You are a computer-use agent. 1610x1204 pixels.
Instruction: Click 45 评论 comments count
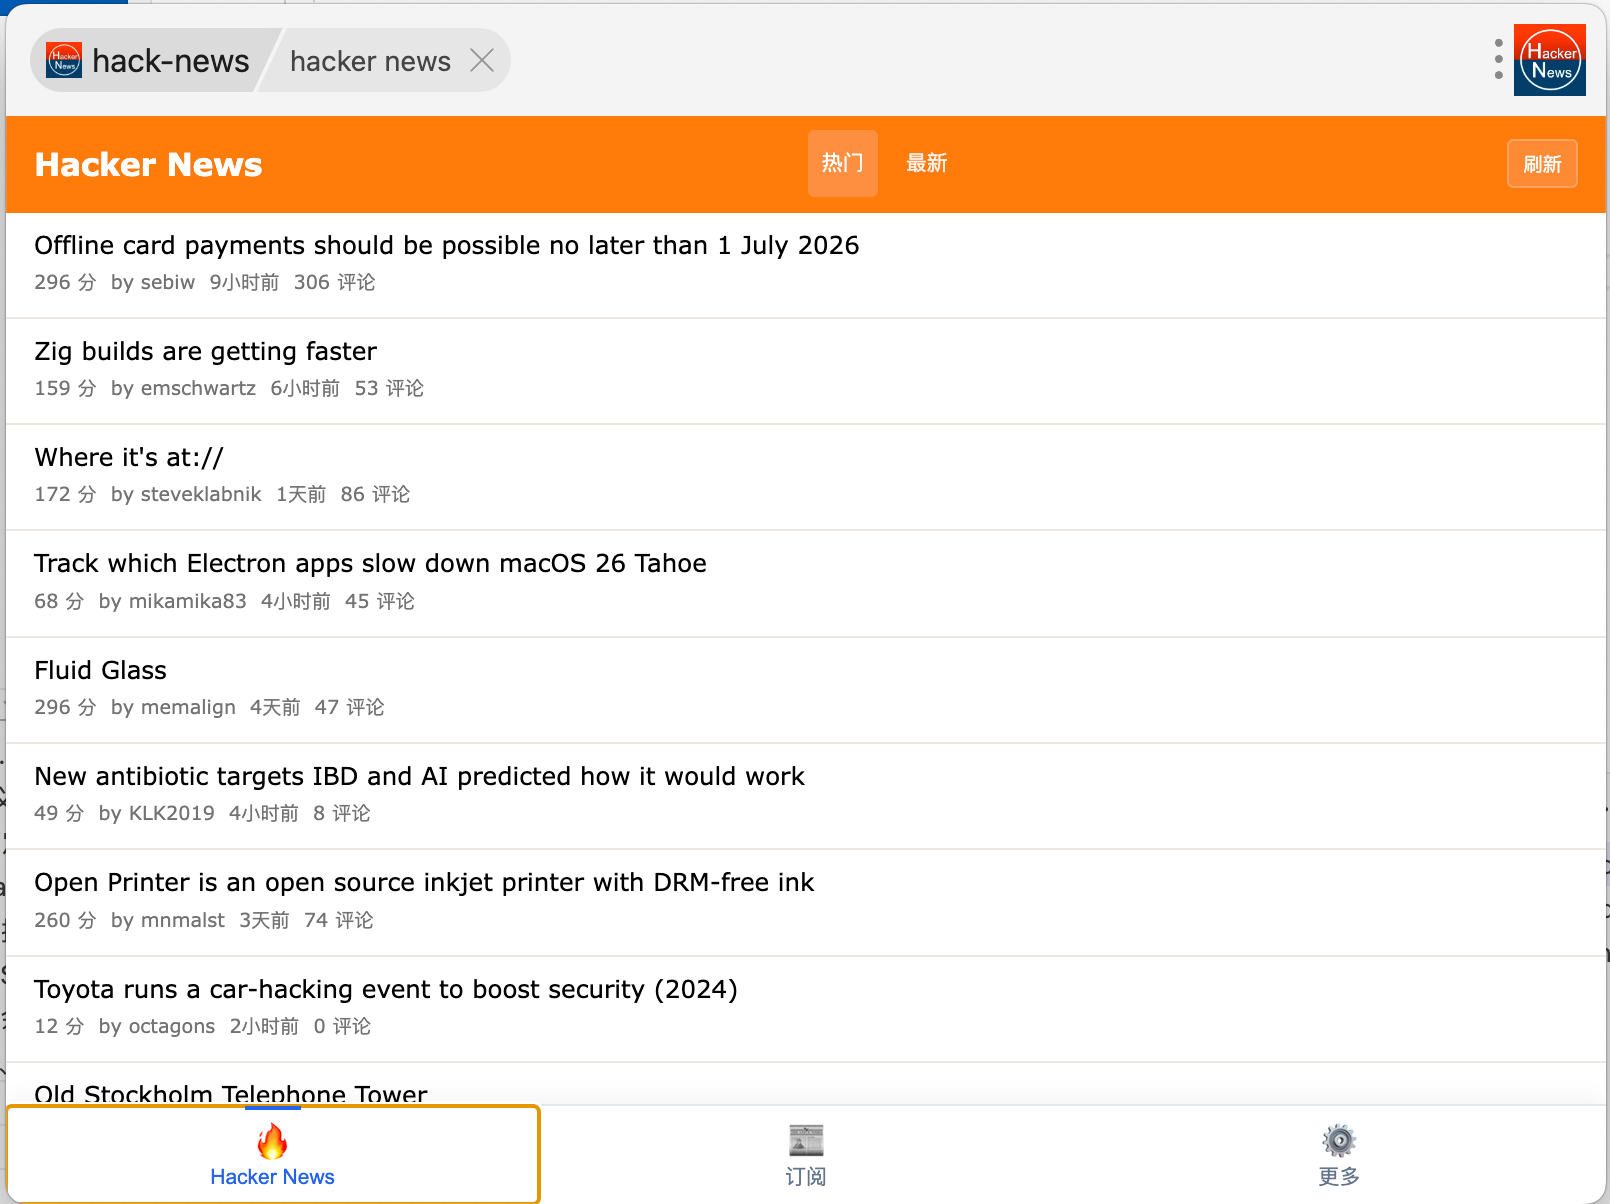(380, 602)
